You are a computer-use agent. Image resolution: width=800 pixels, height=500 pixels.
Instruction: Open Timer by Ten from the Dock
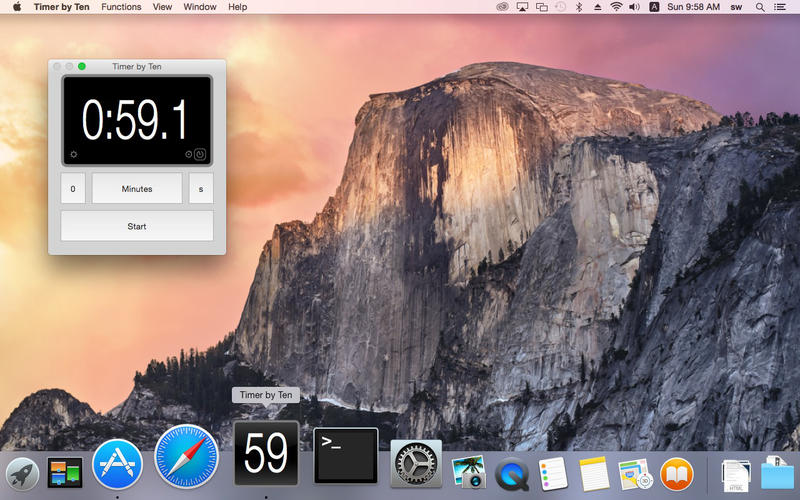(x=266, y=454)
